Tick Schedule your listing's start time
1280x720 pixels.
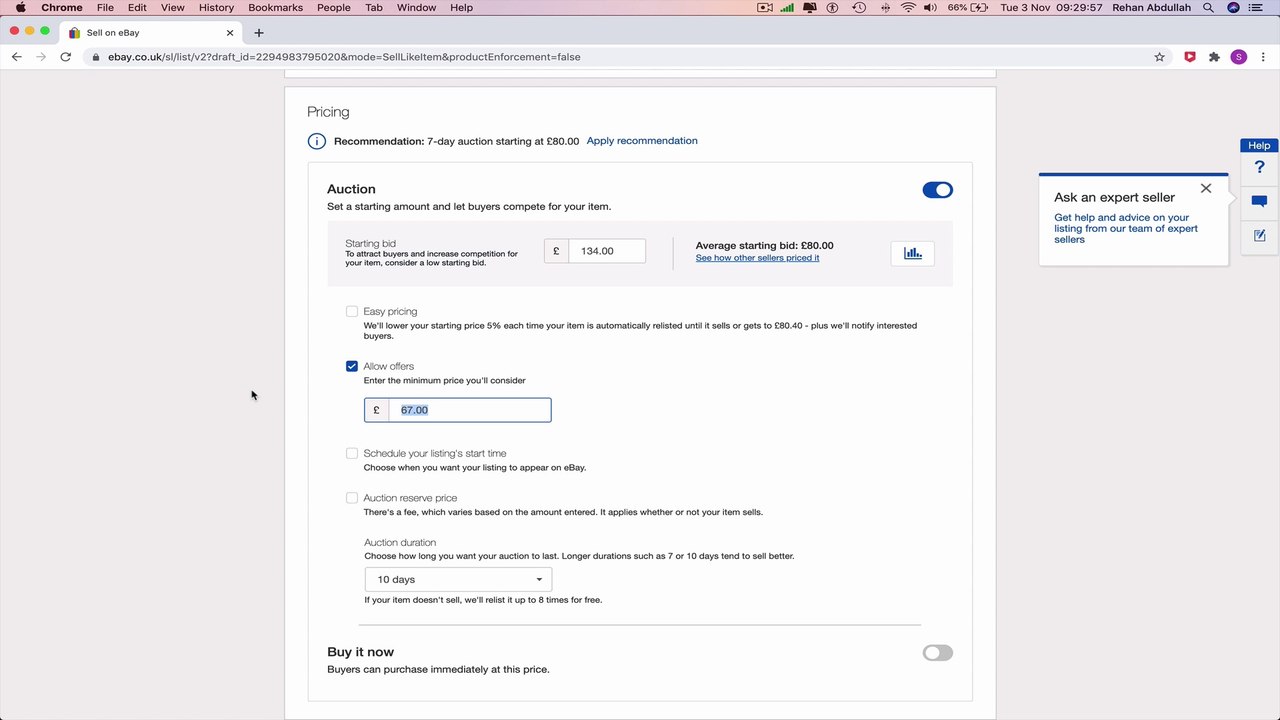(x=352, y=453)
